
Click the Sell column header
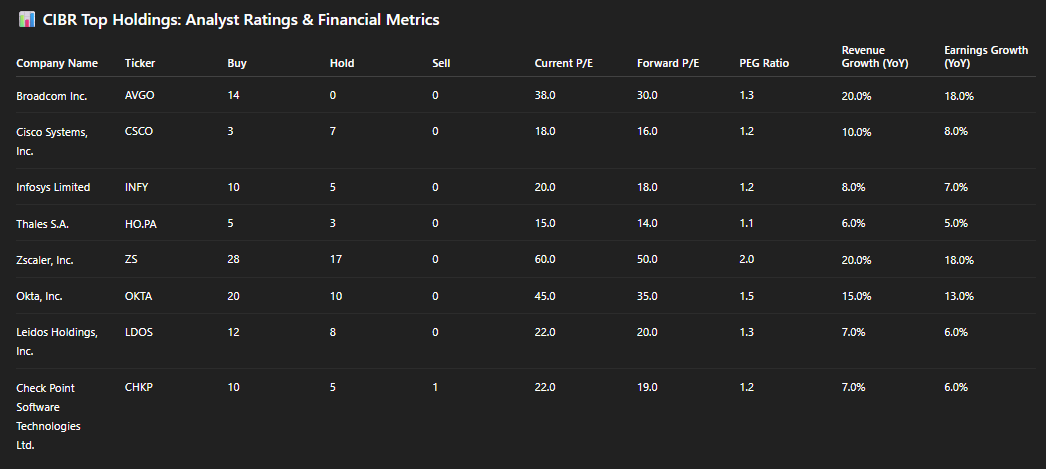pos(441,63)
